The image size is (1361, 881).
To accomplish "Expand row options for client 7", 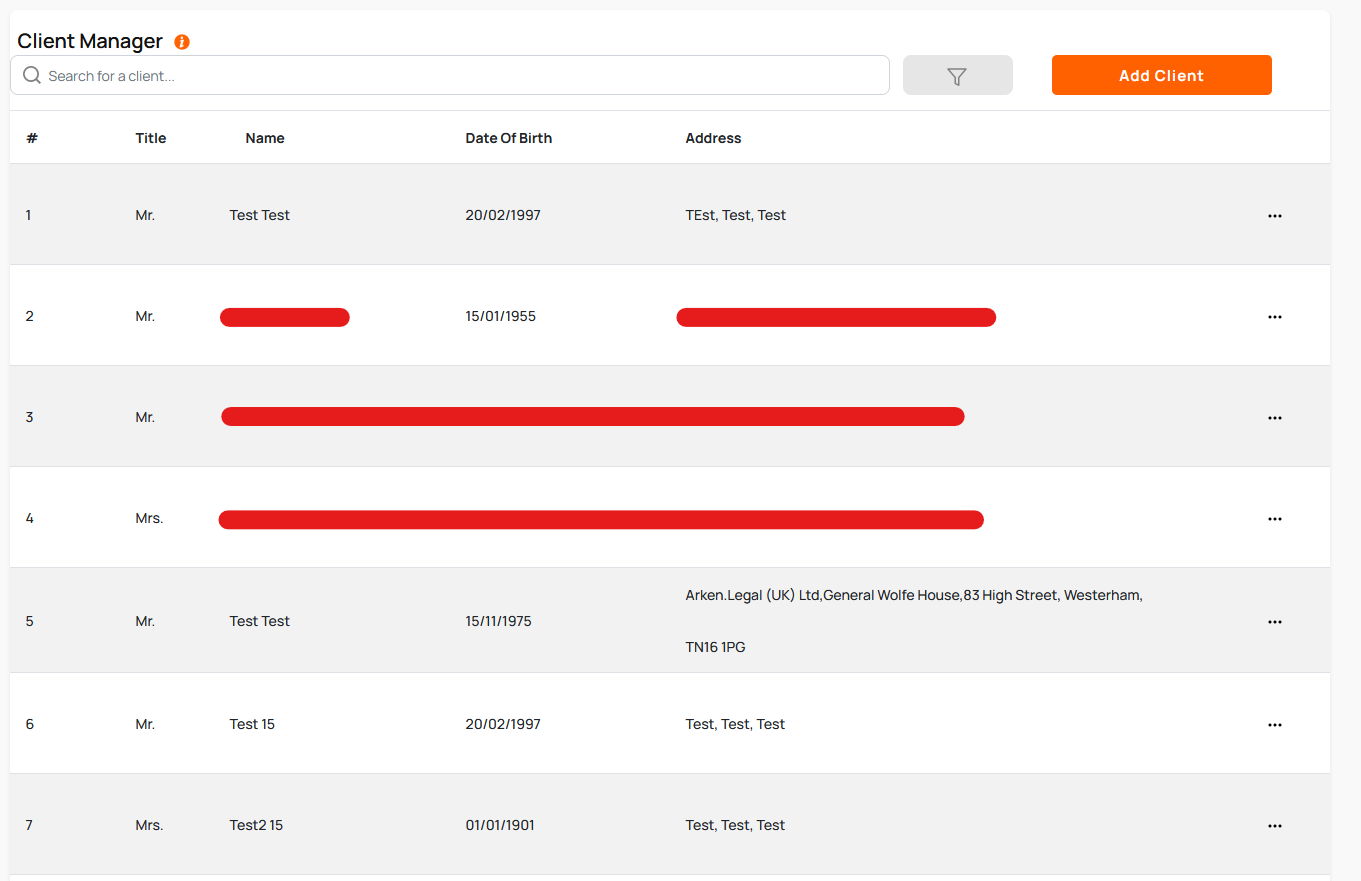I will 1274,826.
